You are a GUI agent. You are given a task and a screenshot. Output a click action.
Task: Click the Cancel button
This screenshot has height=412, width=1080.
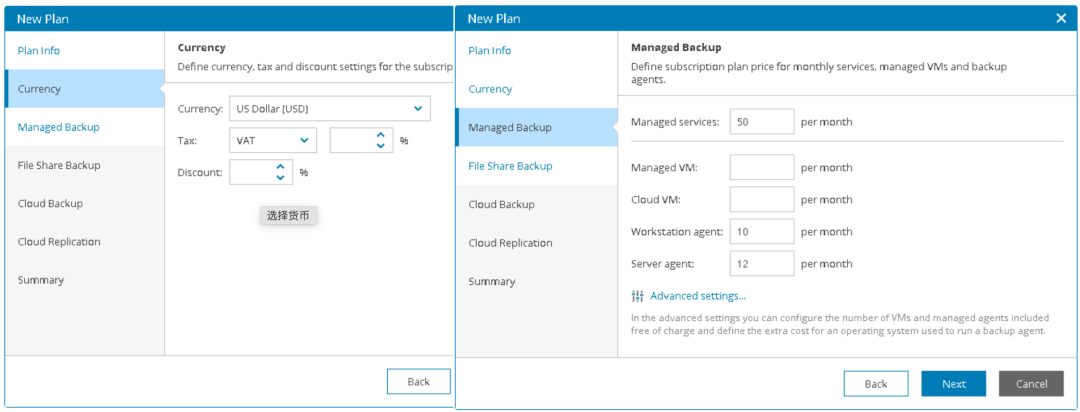(1031, 384)
